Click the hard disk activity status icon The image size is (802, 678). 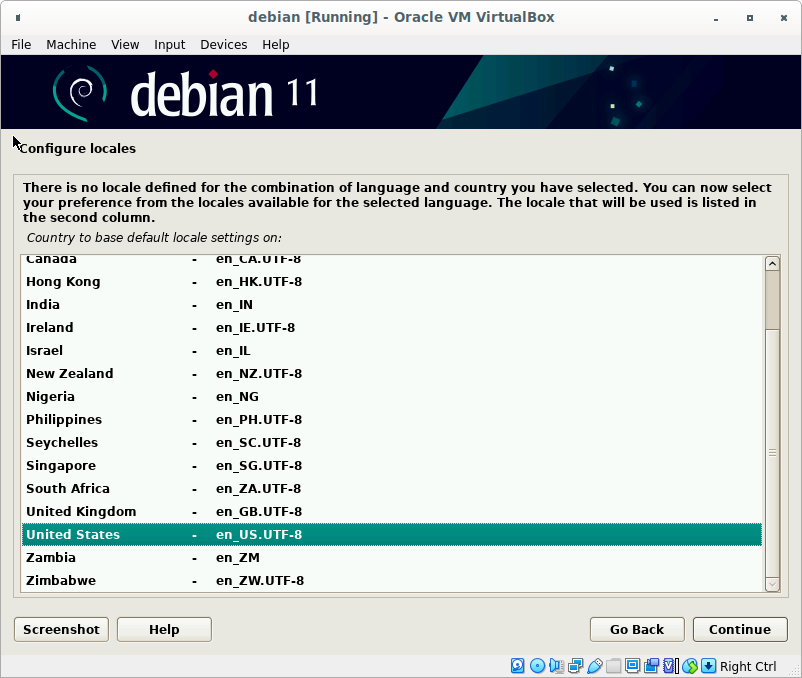tap(518, 666)
